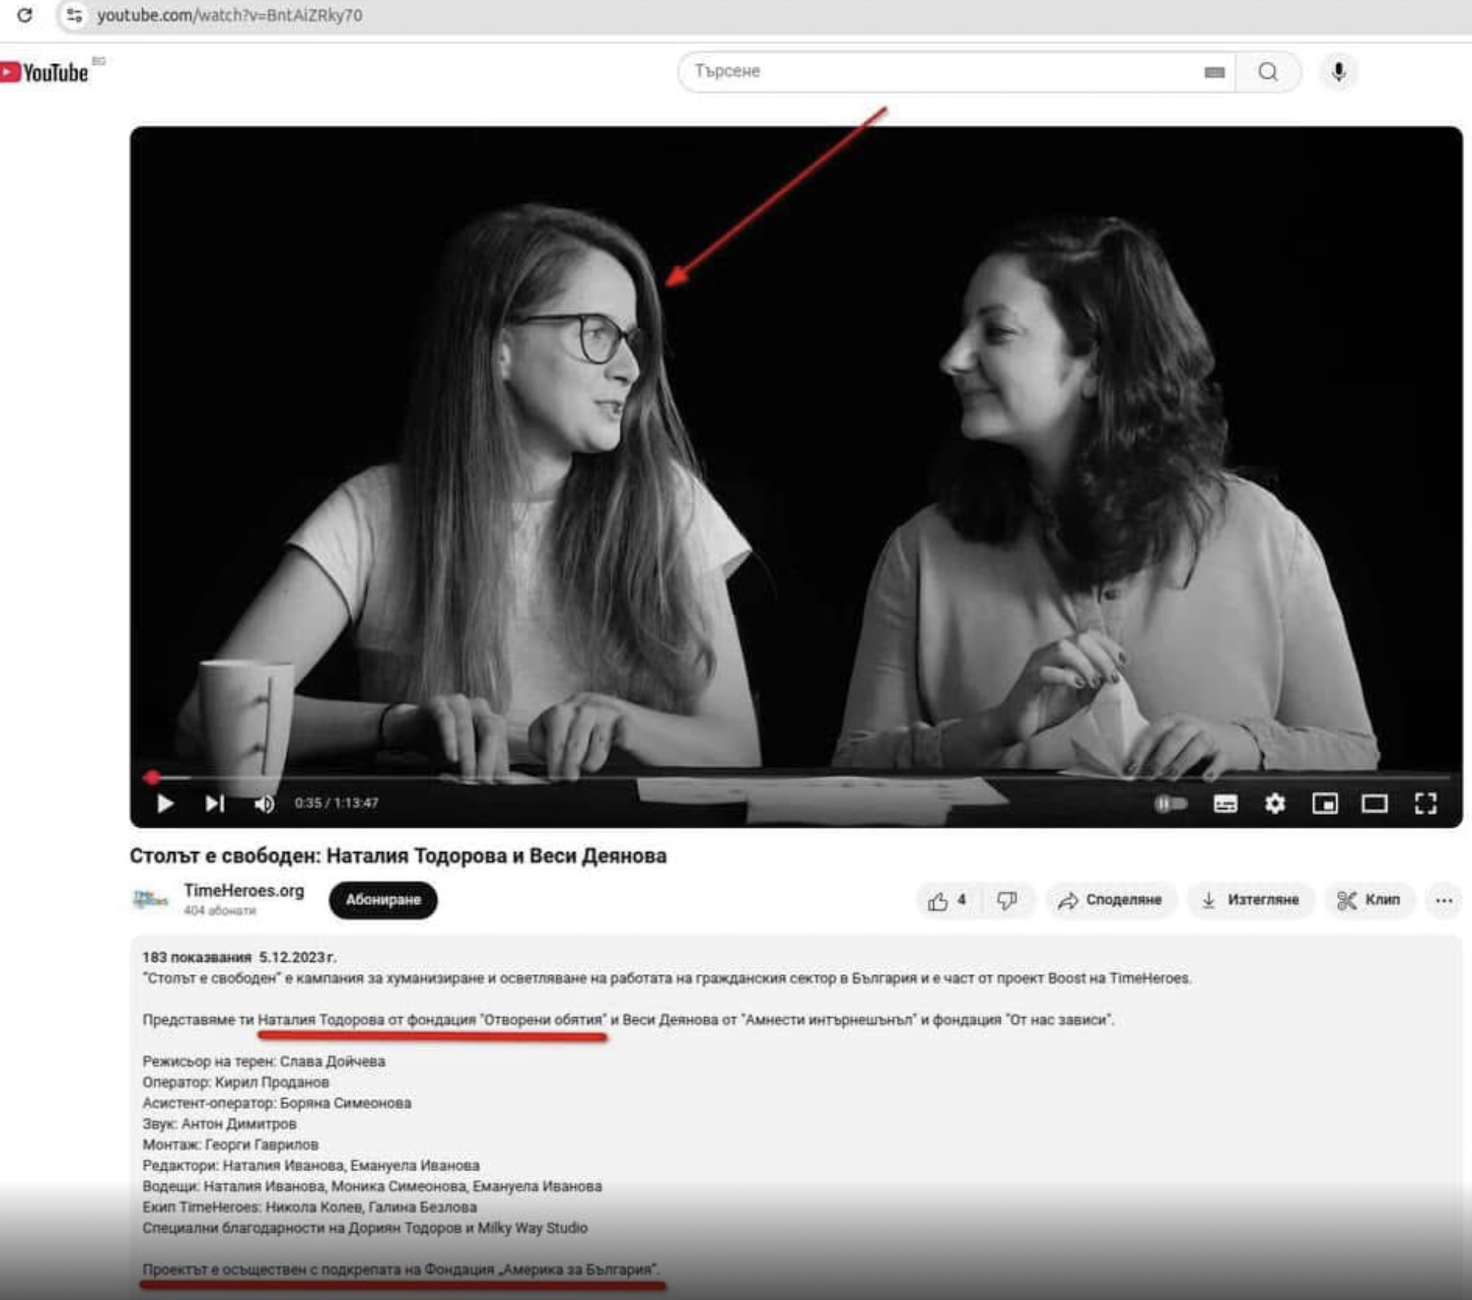Viewport: 1472px width, 1300px height.
Task: Open the TimeHeroes.org channel avatar
Action: pos(150,899)
